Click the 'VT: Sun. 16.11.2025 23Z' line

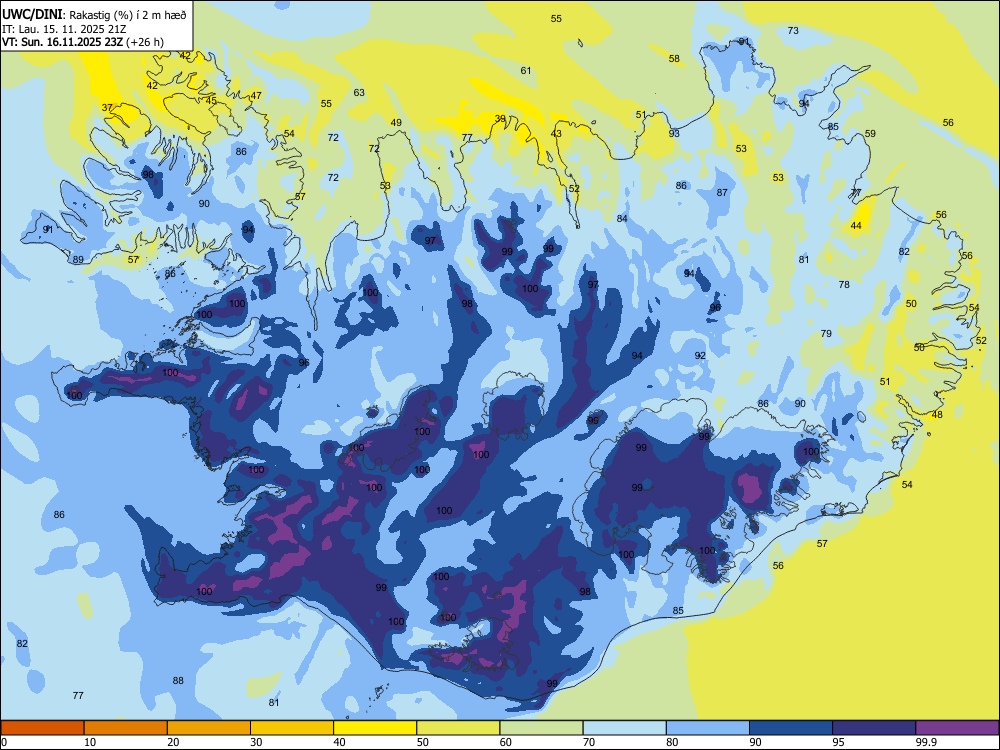coord(63,42)
